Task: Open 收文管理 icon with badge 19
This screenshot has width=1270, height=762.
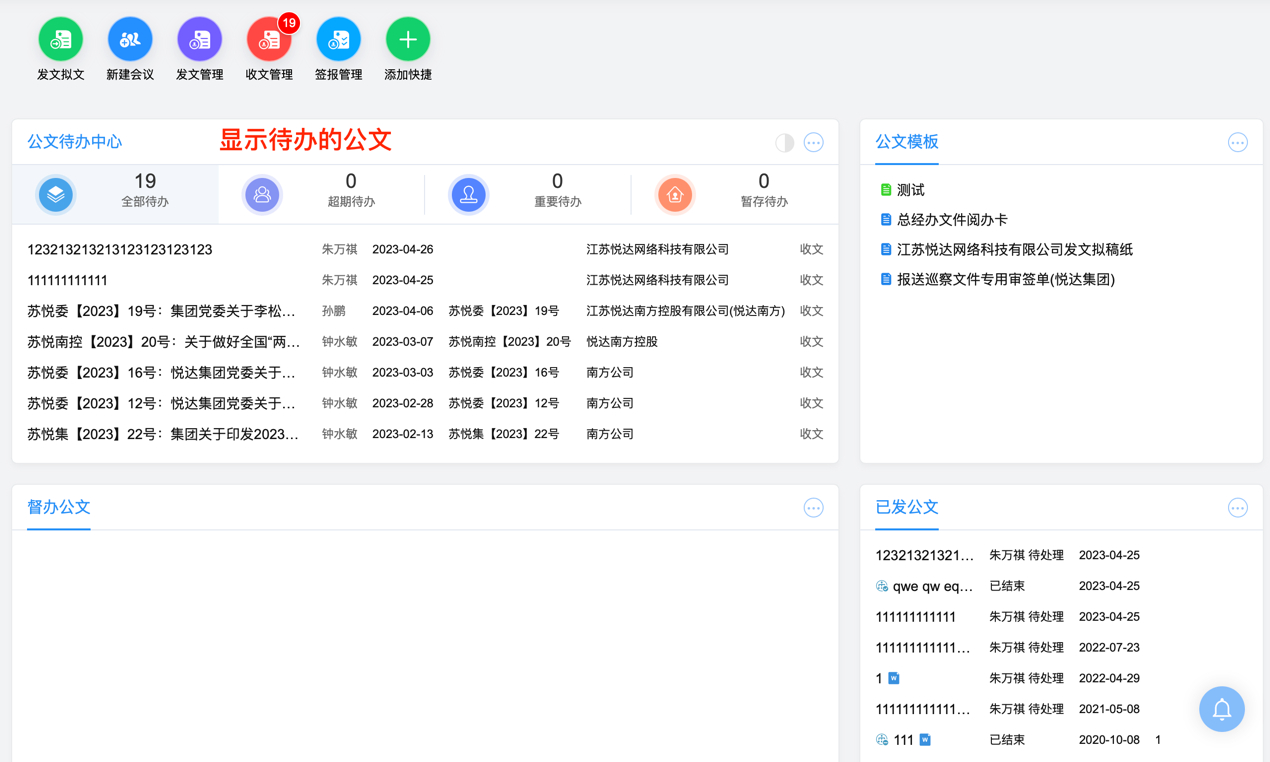Action: click(x=269, y=40)
